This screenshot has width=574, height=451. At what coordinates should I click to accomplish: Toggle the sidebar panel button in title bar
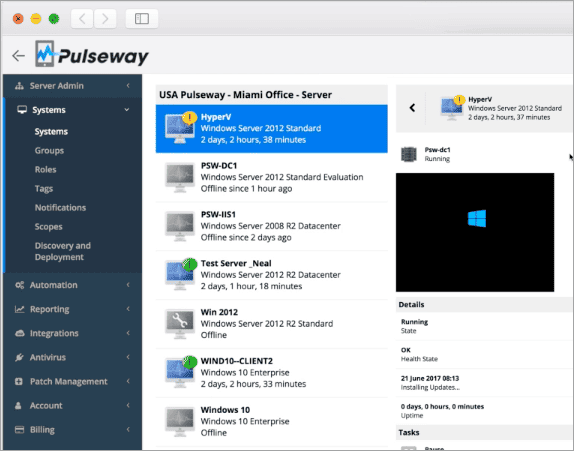pyautogui.click(x=142, y=19)
